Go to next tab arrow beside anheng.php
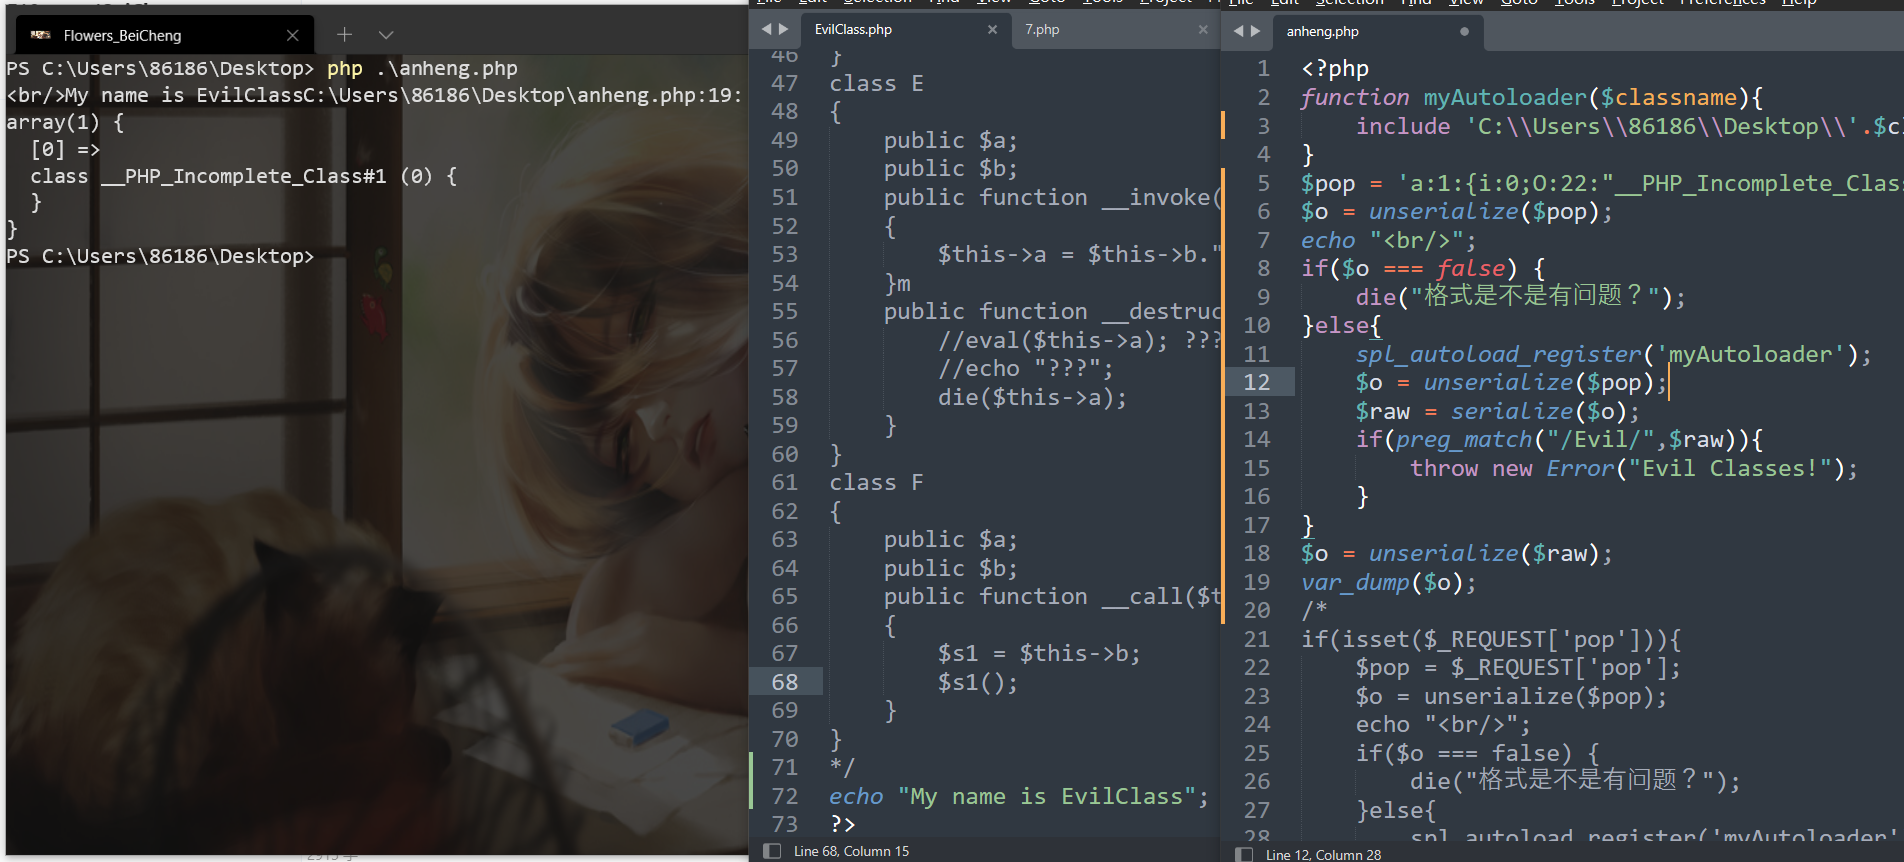This screenshot has height=862, width=1904. (x=1256, y=31)
